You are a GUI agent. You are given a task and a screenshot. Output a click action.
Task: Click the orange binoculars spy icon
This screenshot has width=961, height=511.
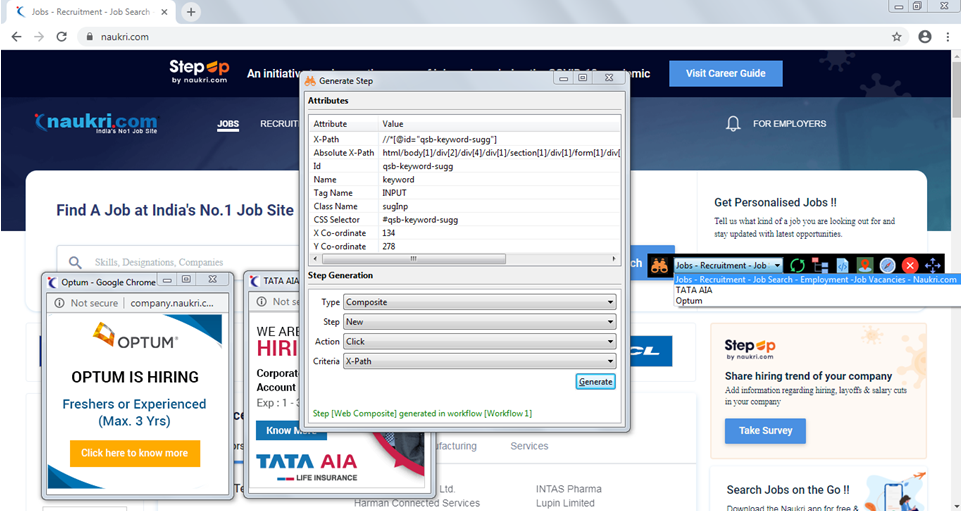pyautogui.click(x=659, y=265)
